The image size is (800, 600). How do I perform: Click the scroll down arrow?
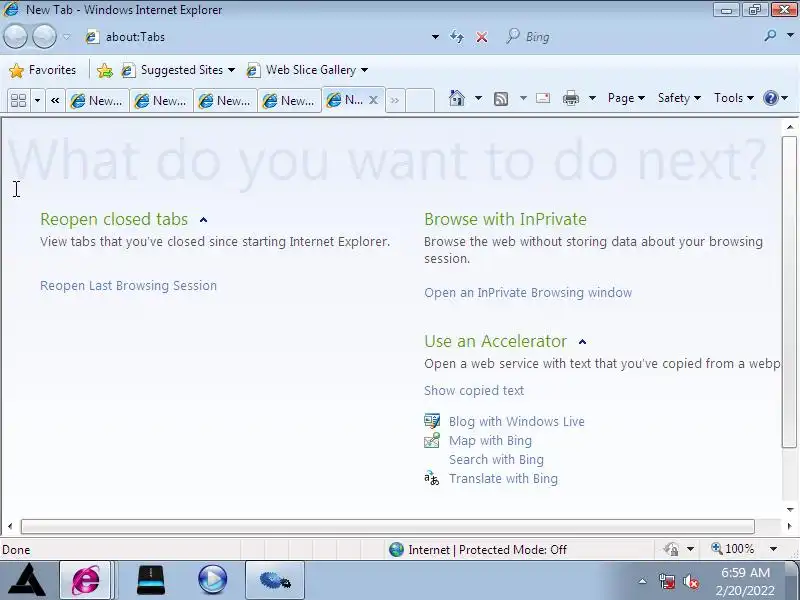click(x=790, y=510)
